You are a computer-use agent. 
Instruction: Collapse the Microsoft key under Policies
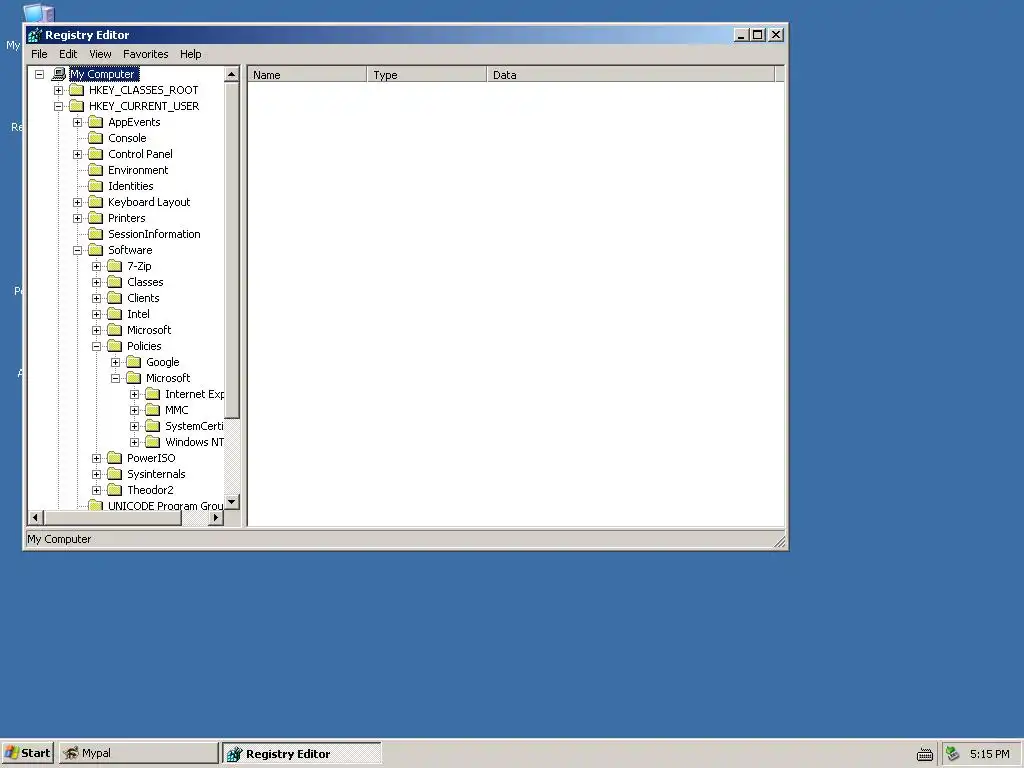(116, 378)
